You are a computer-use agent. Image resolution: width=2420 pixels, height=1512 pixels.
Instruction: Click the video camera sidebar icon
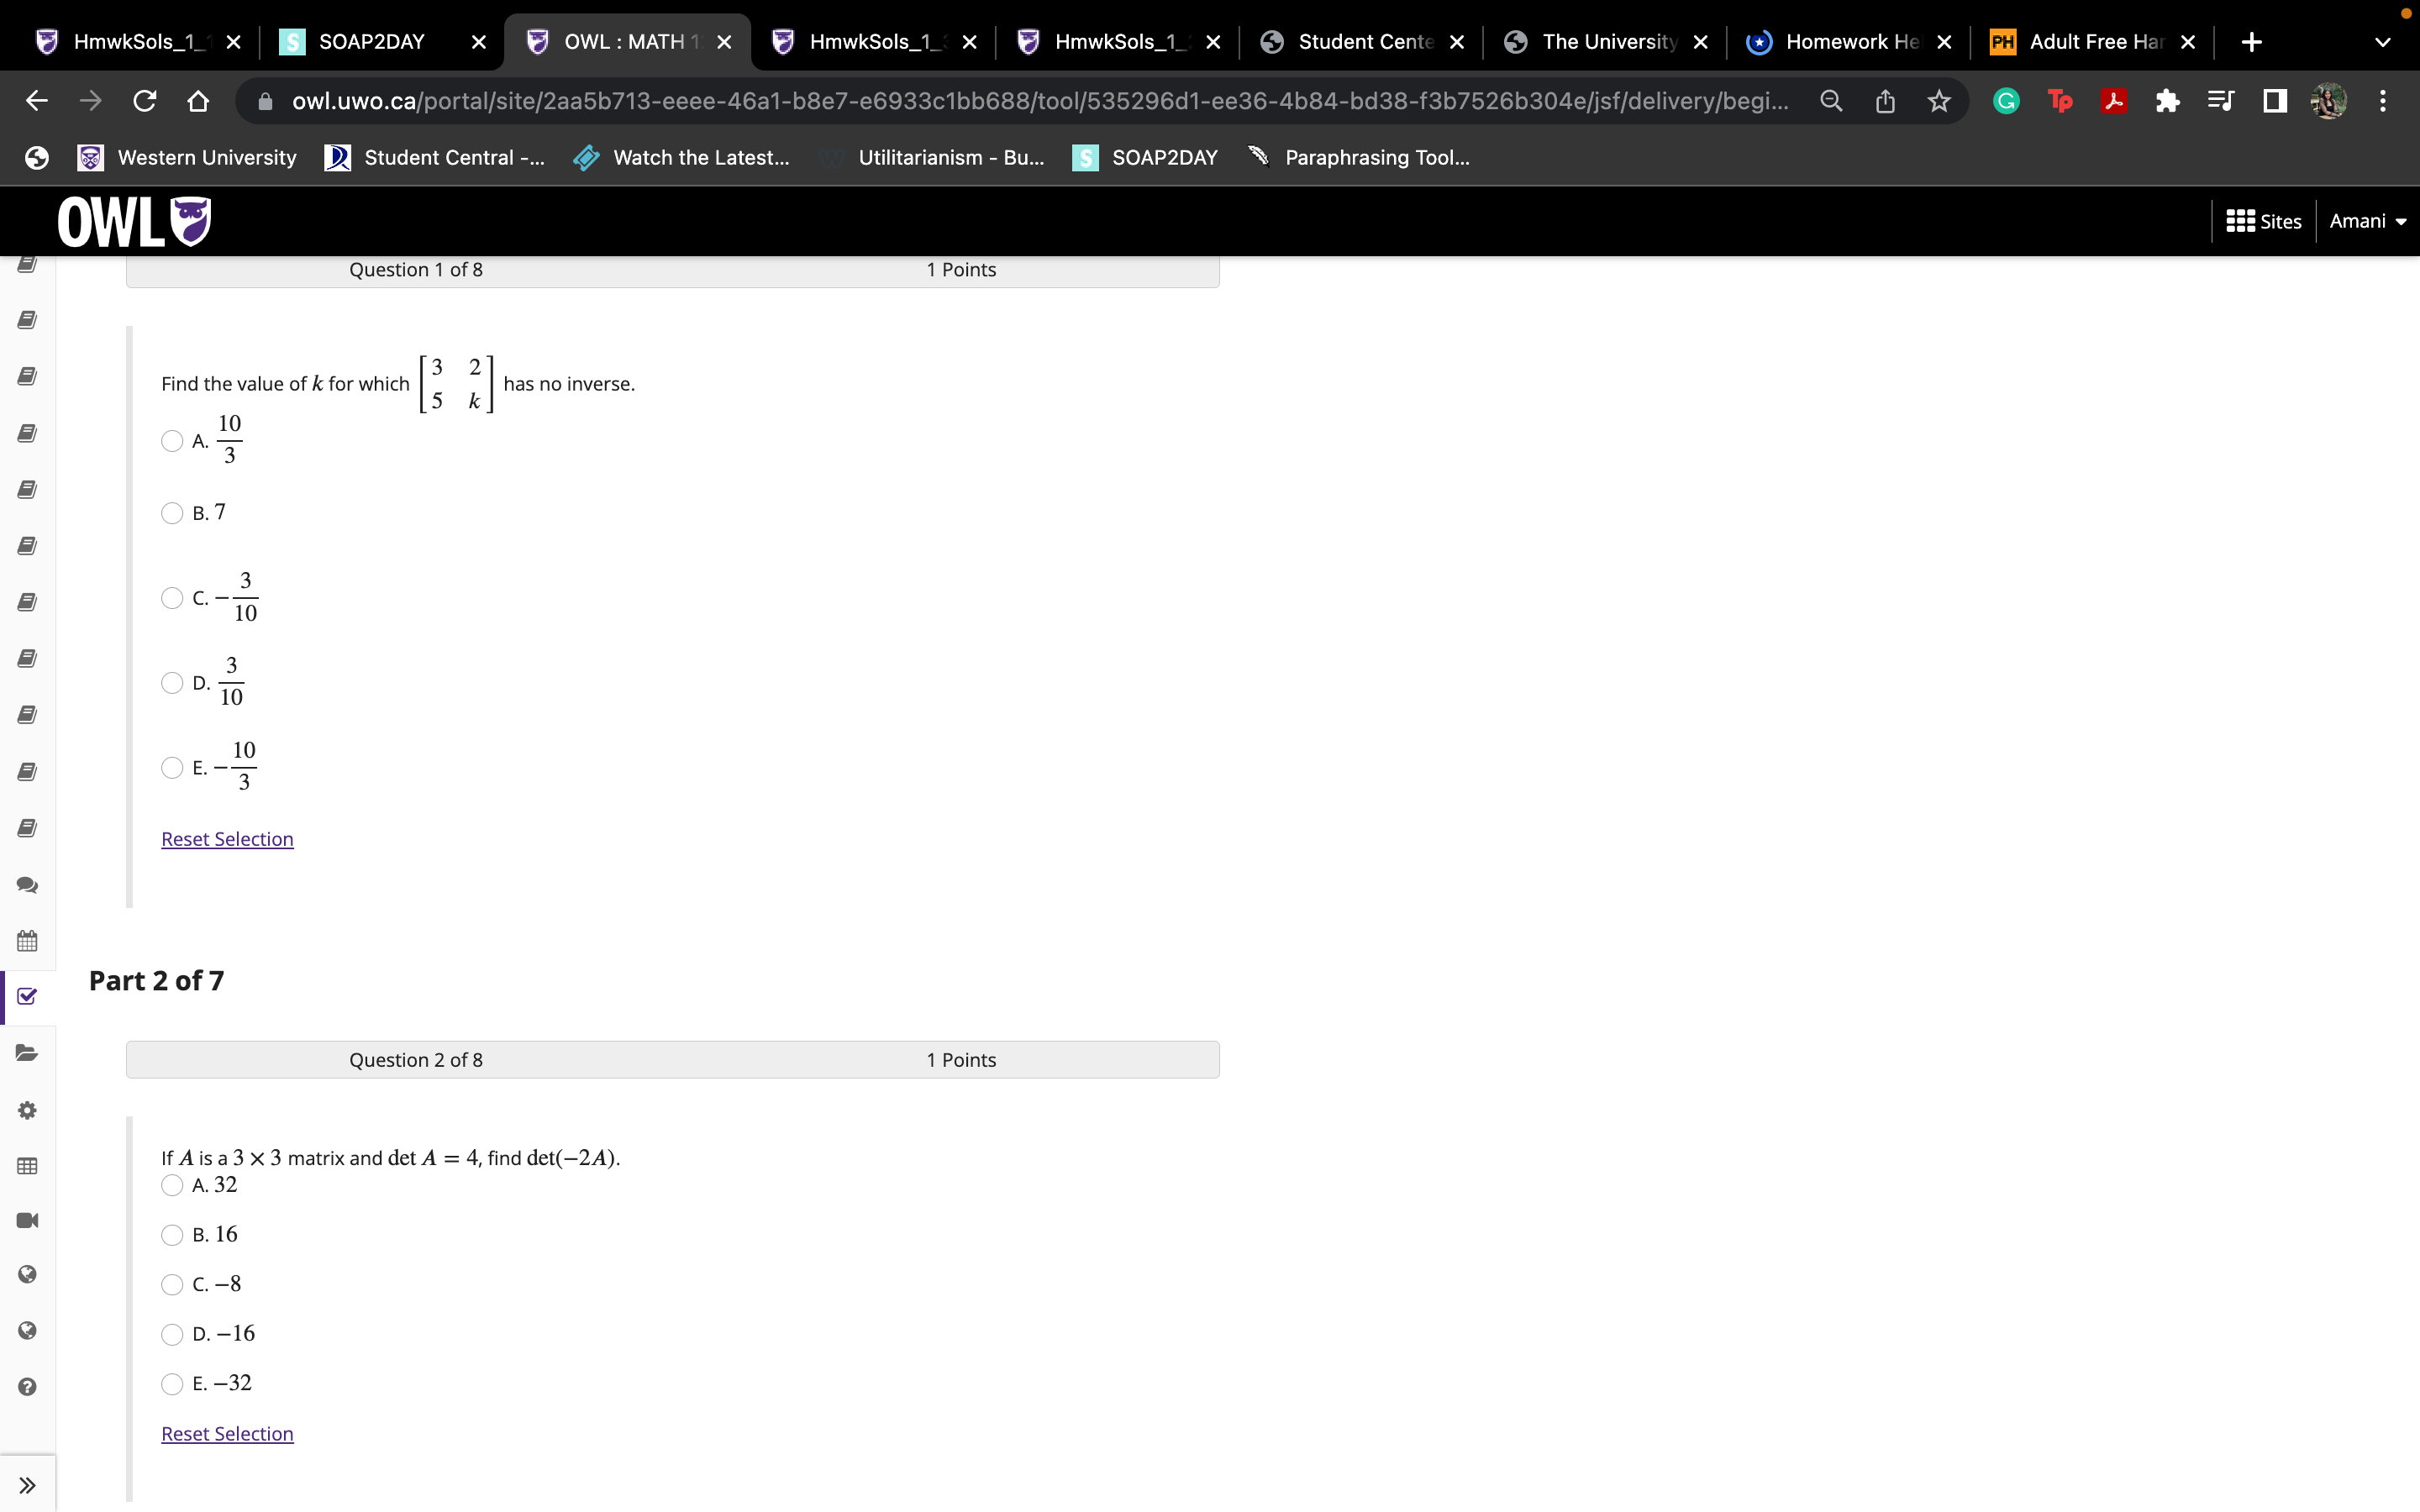click(x=27, y=1220)
